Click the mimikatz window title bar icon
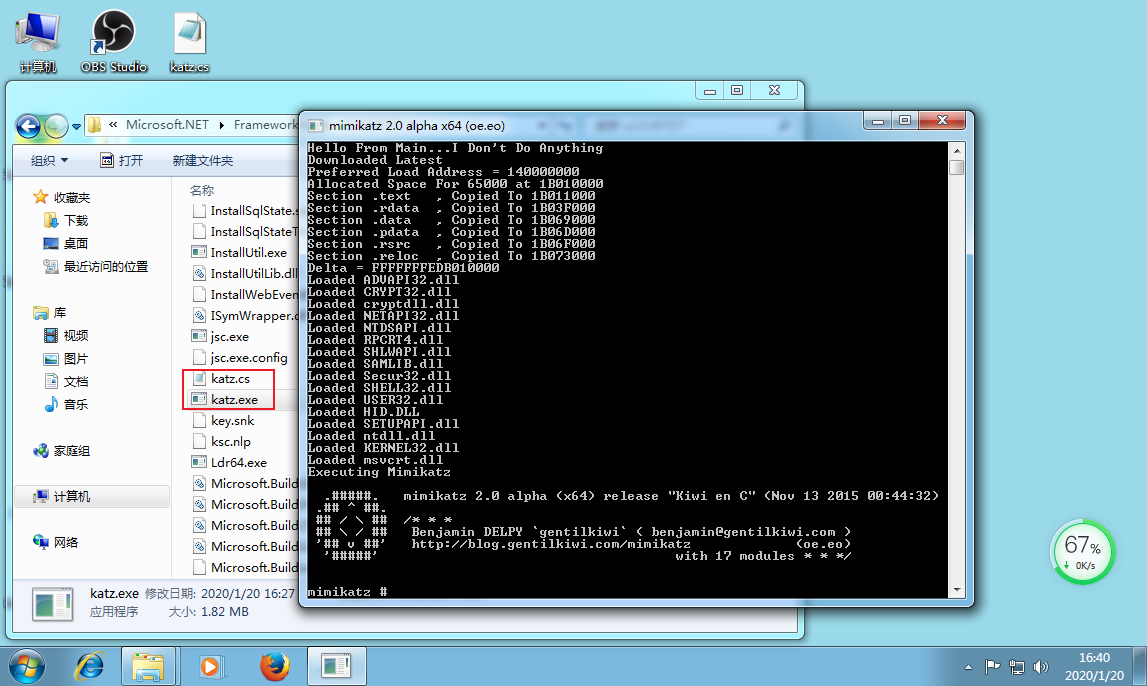The width and height of the screenshot is (1147, 686). click(x=316, y=126)
